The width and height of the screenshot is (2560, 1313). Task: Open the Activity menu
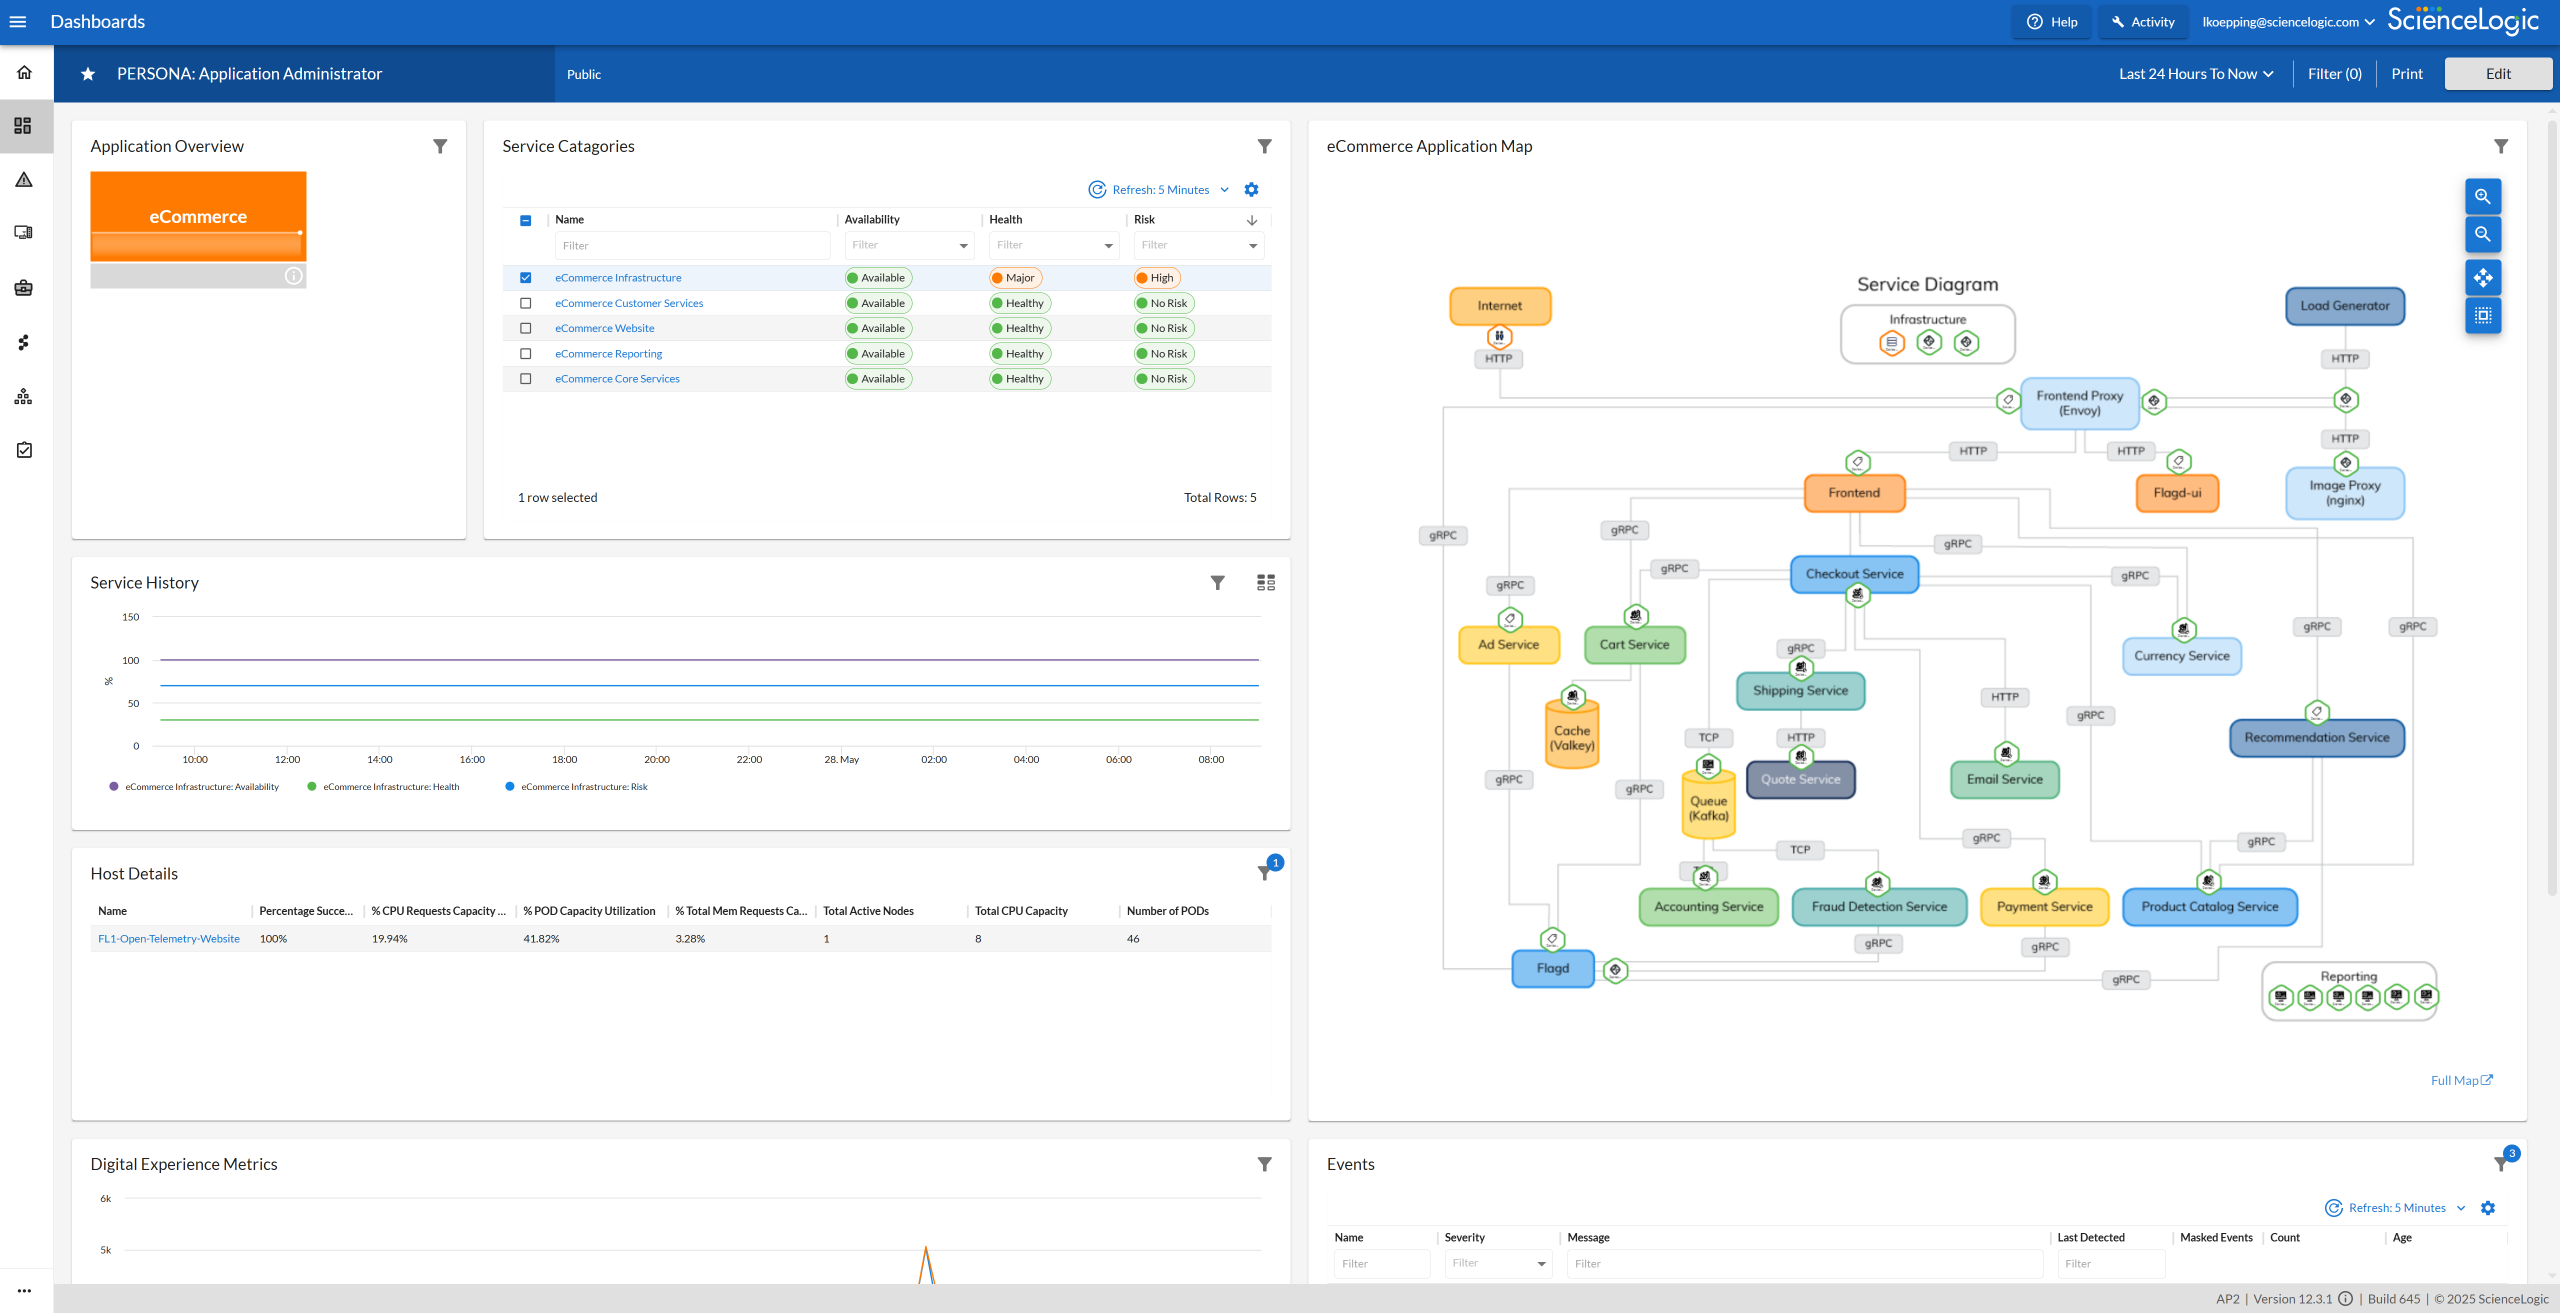coord(2142,22)
